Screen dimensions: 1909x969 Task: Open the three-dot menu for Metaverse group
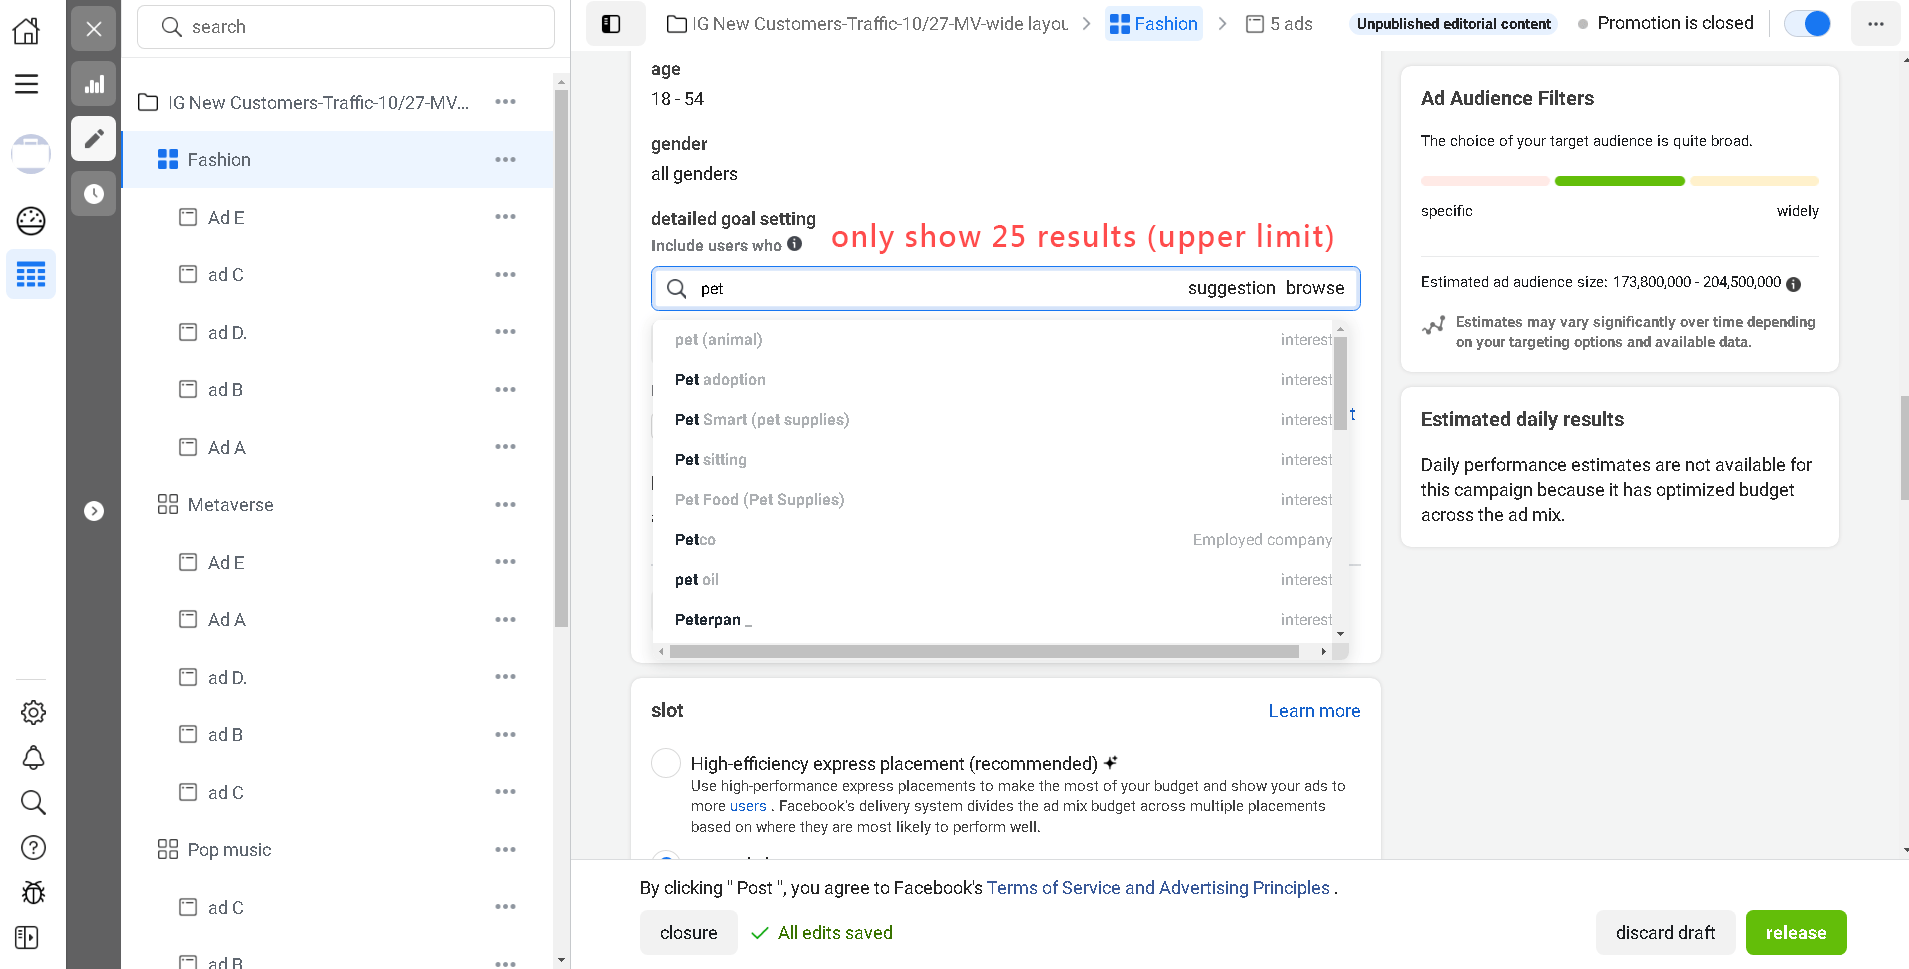(x=505, y=505)
